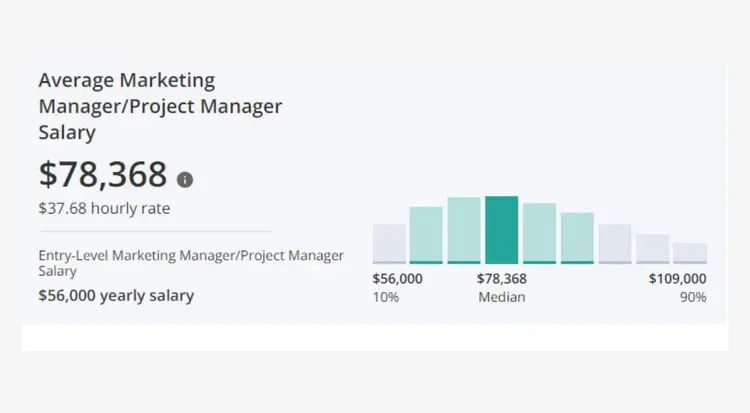Click the seventh histogram bar from left
750x413 pixels.
tap(614, 244)
